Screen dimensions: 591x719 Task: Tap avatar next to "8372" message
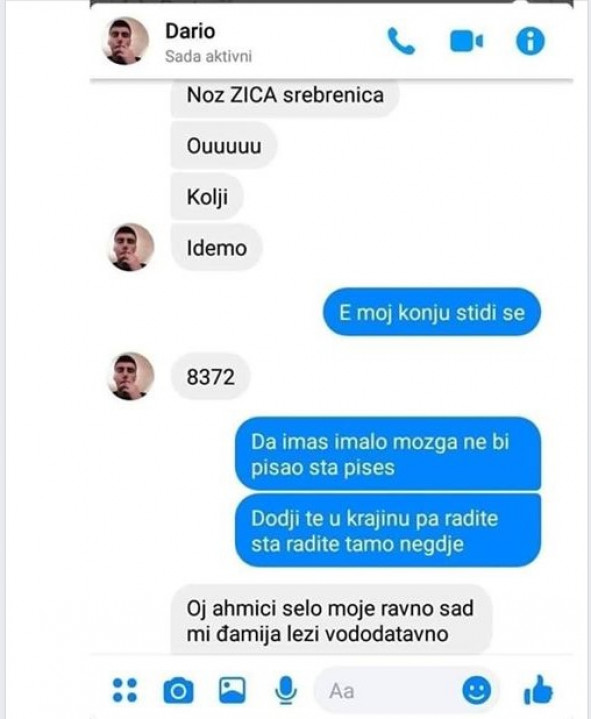pos(130,376)
